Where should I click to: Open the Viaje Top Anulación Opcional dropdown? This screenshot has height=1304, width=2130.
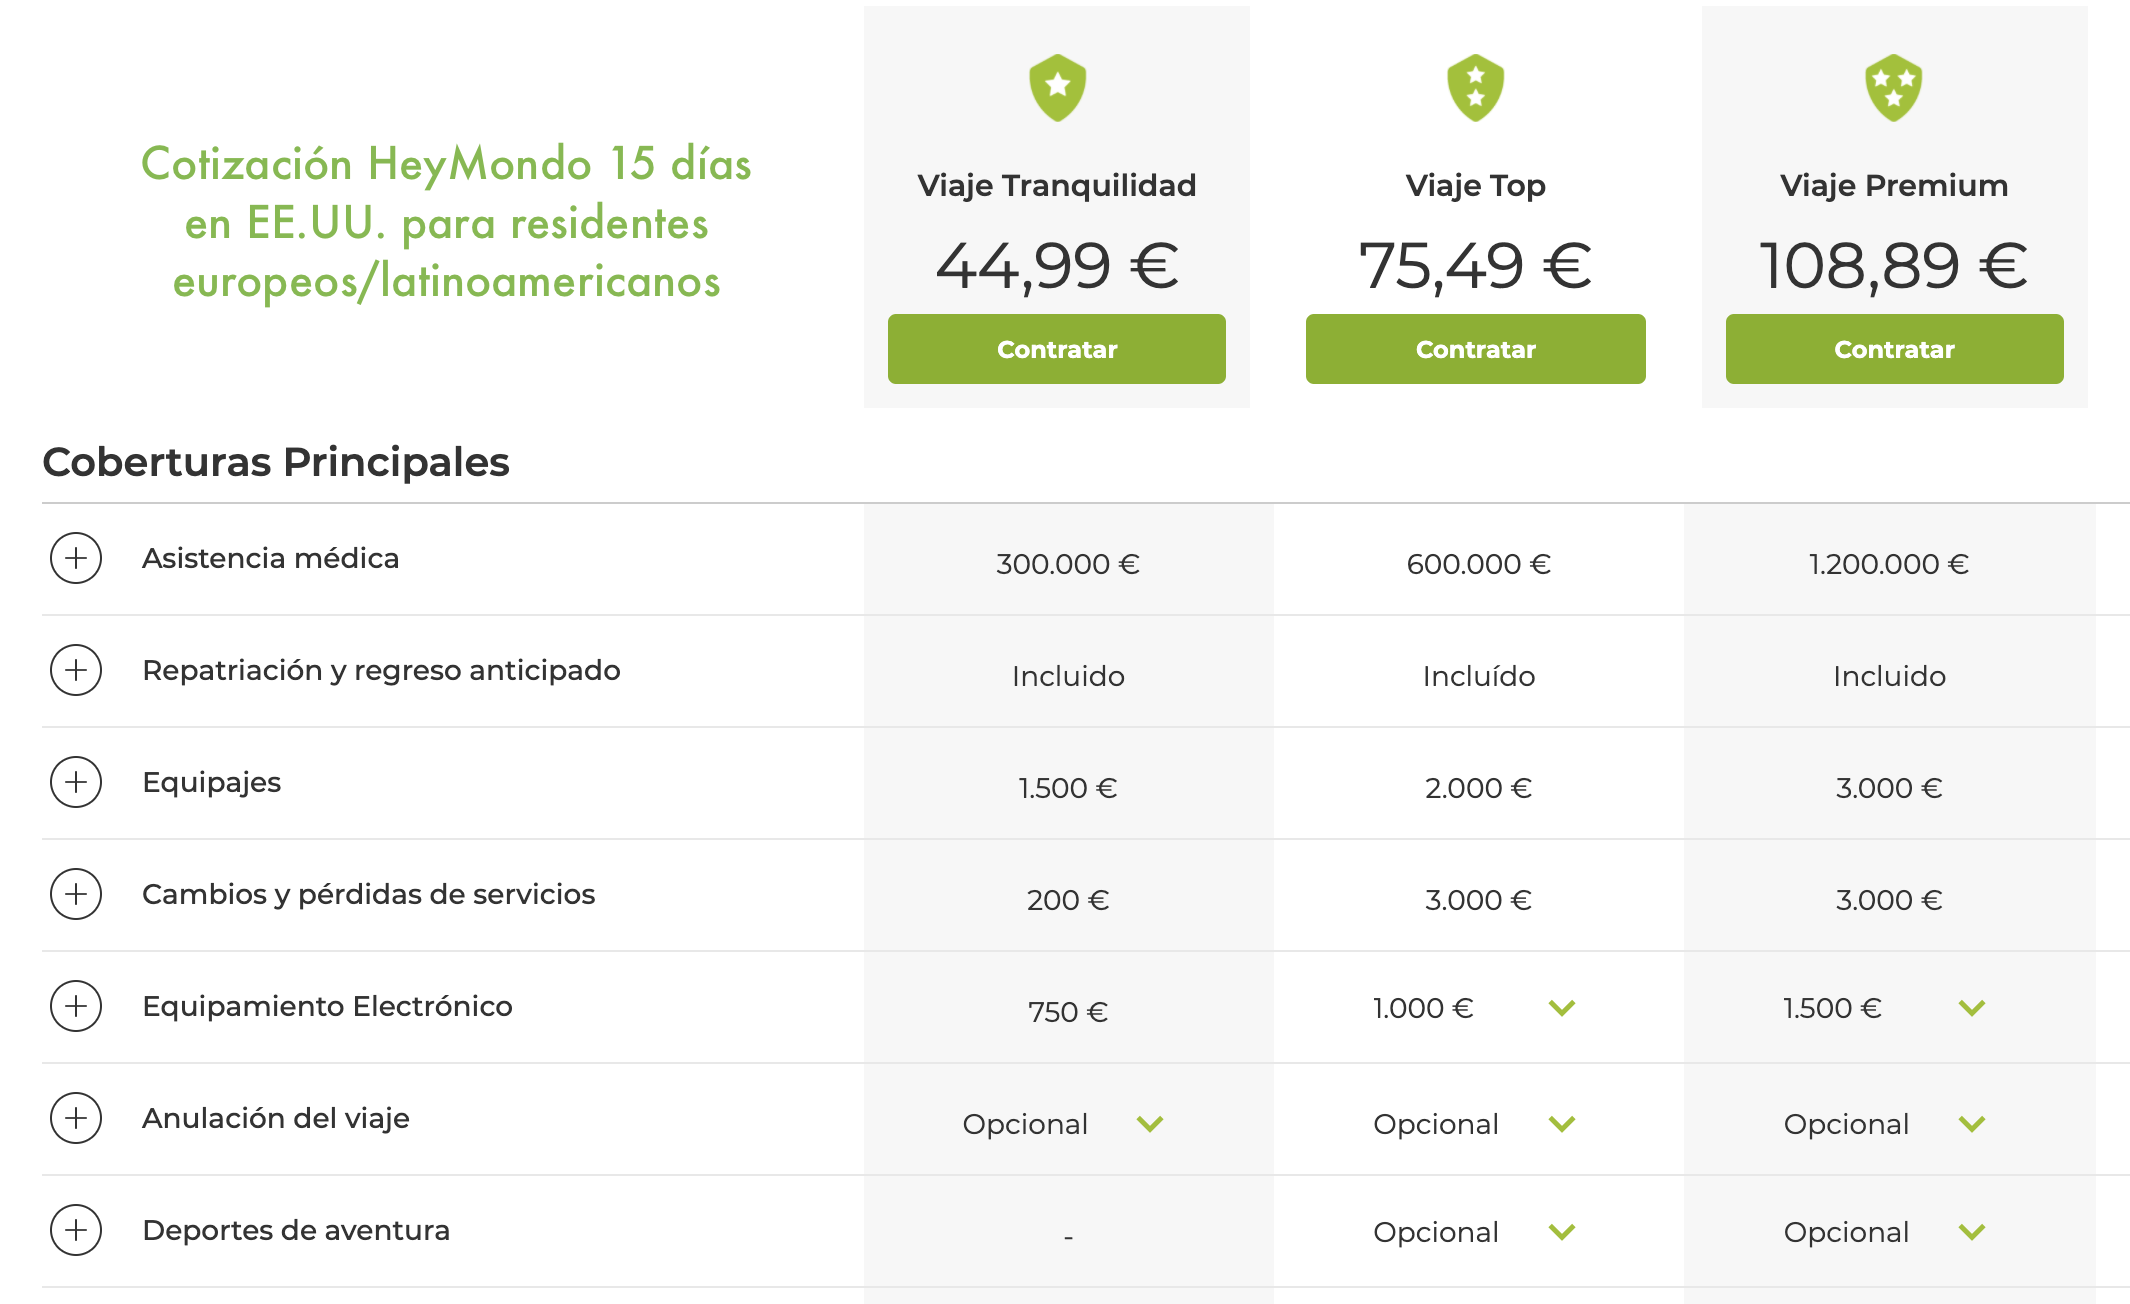pos(1562,1124)
